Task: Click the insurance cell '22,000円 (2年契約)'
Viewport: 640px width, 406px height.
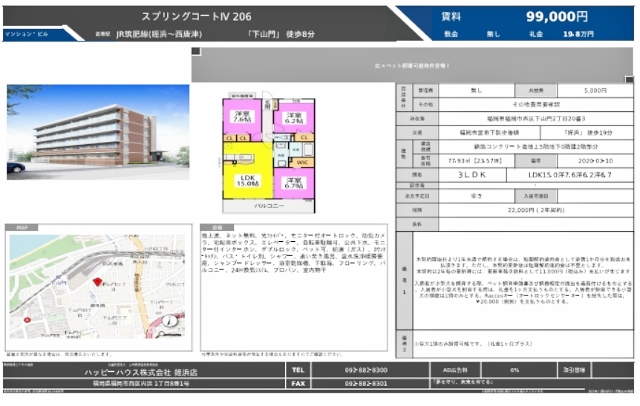Action: [x=536, y=210]
